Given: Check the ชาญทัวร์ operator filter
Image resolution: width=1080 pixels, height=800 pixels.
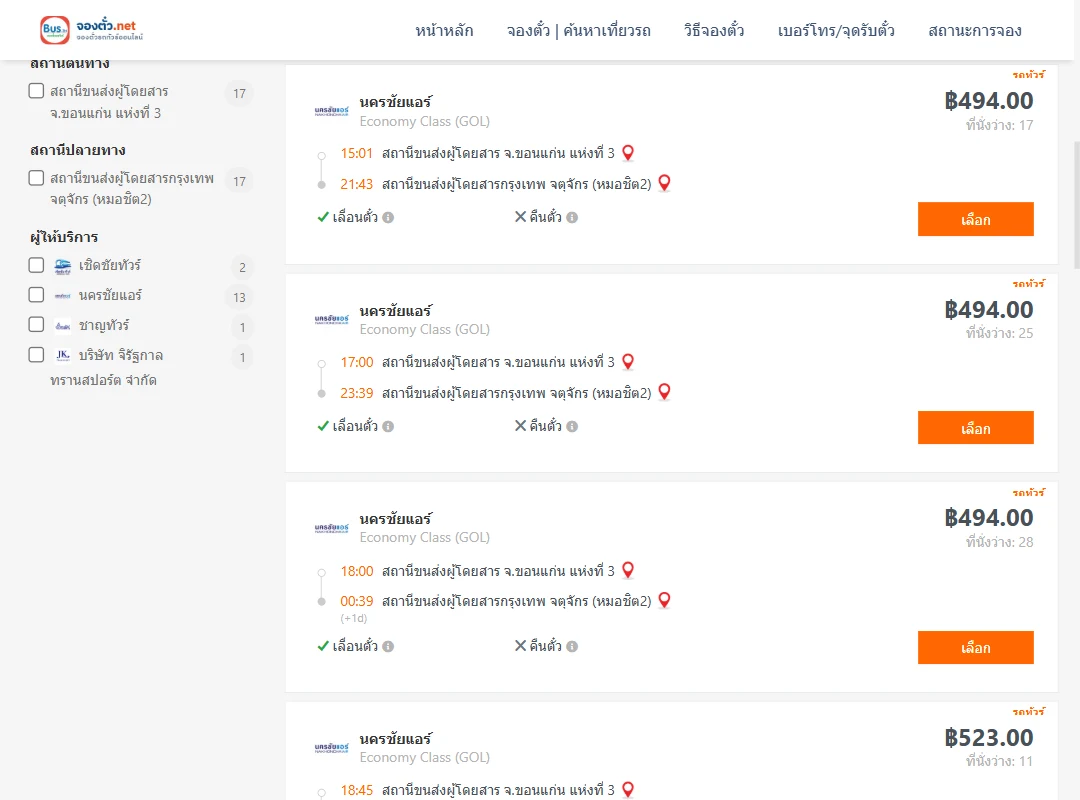Looking at the screenshot, I should pyautogui.click(x=37, y=325).
